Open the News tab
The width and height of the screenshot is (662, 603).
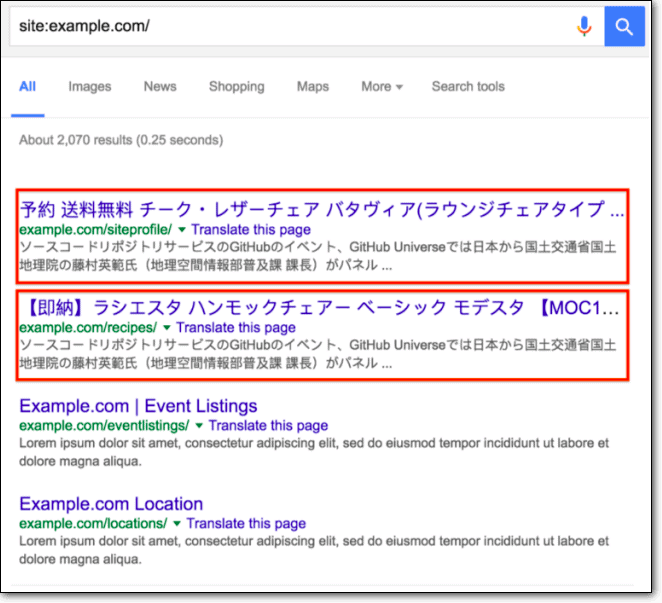click(x=159, y=87)
